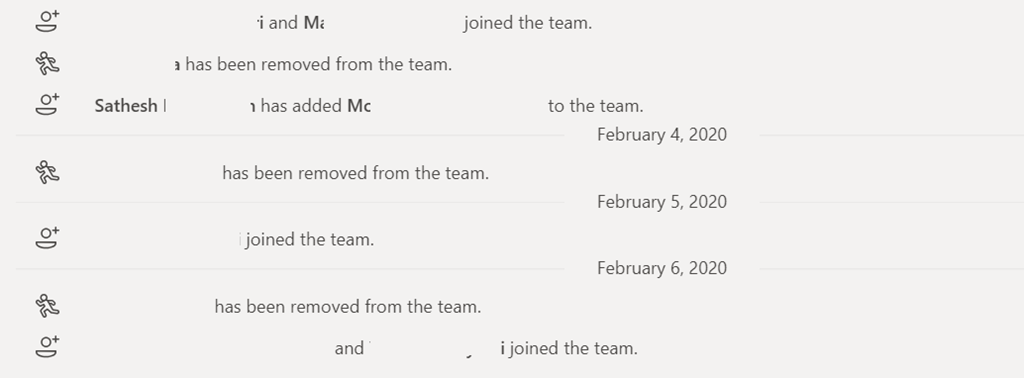Click the add-member icon beside Sathesh's message
Viewport: 1024px width, 378px height.
click(47, 104)
